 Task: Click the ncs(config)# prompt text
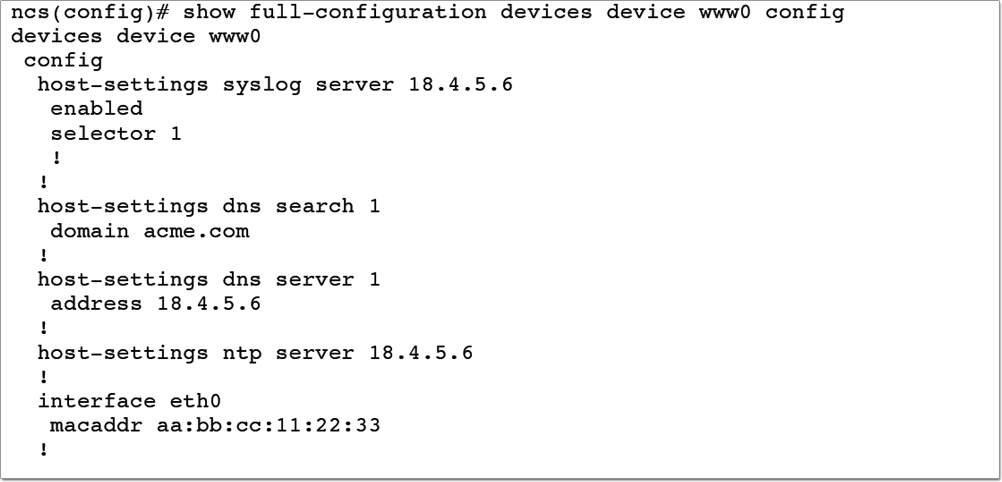point(90,12)
